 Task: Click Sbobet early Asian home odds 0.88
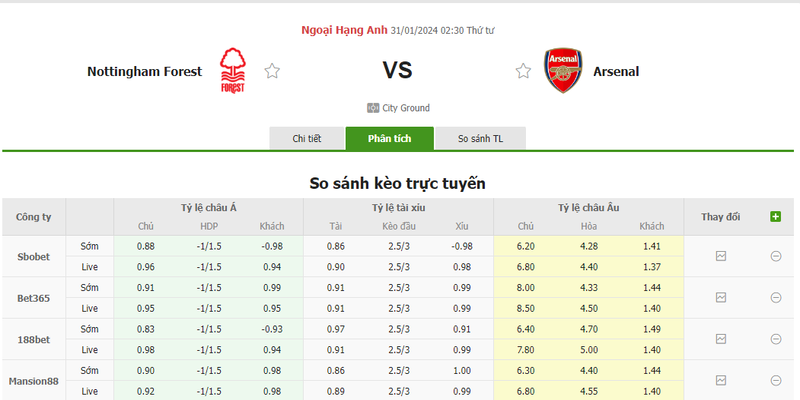pos(146,246)
